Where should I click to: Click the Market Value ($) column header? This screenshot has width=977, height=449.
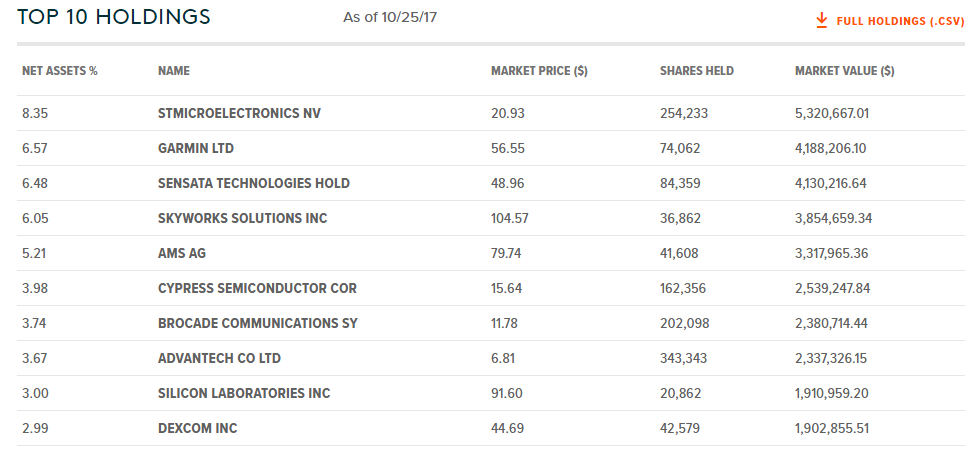pos(844,71)
